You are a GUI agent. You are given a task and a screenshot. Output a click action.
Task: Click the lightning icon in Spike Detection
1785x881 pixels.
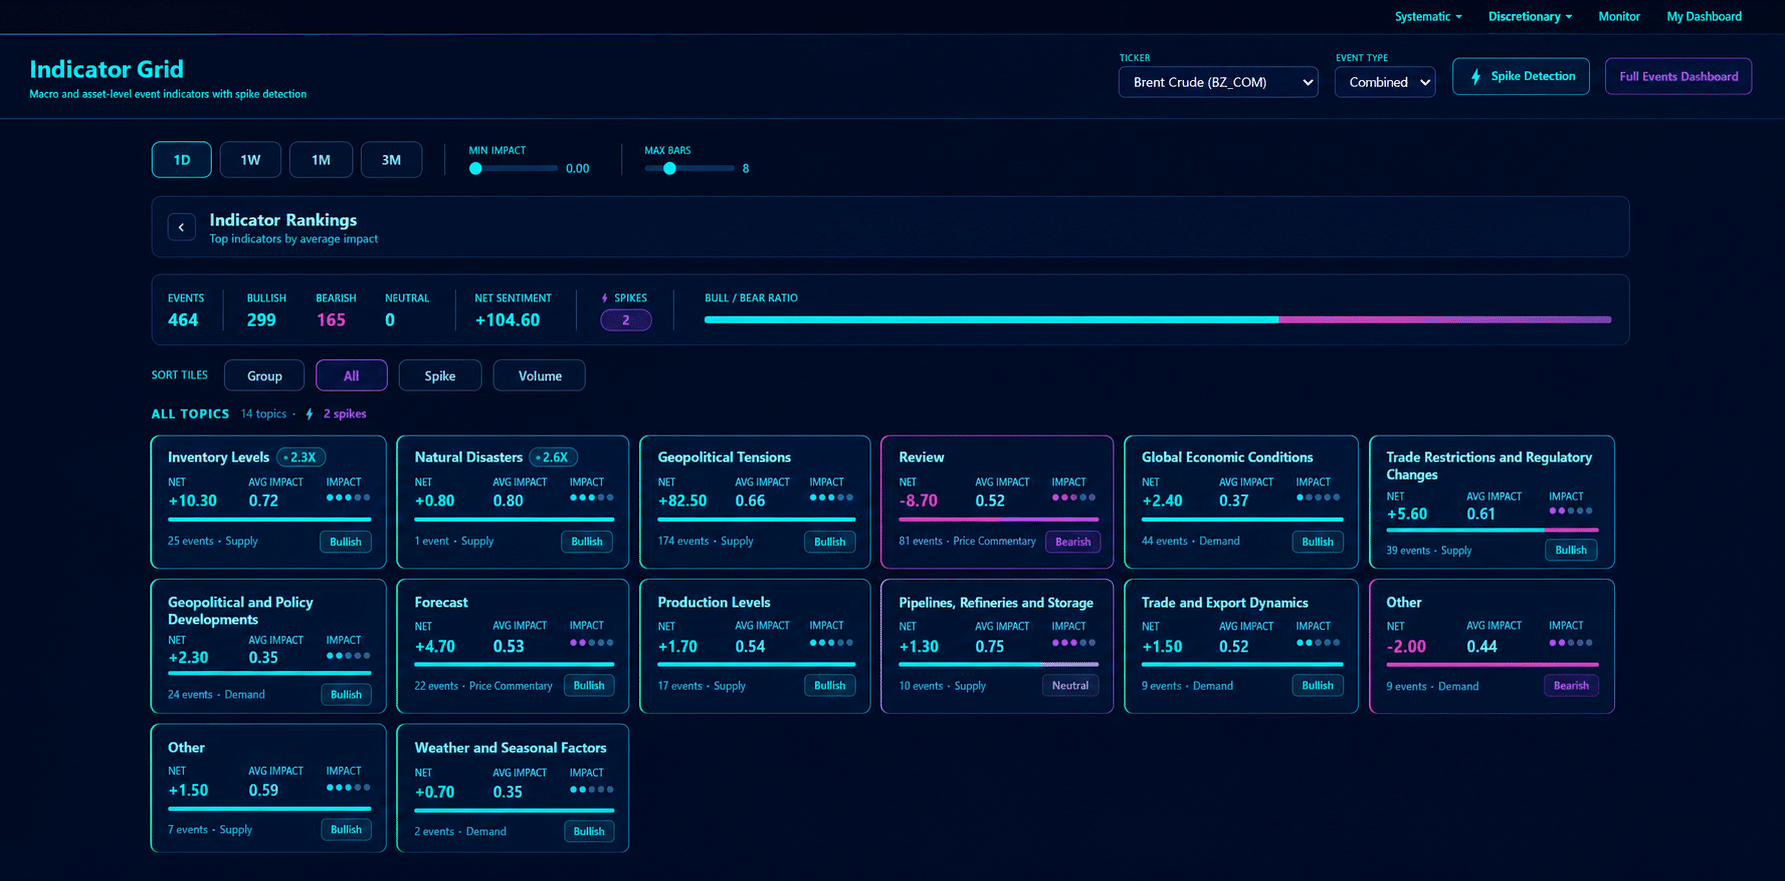1476,76
